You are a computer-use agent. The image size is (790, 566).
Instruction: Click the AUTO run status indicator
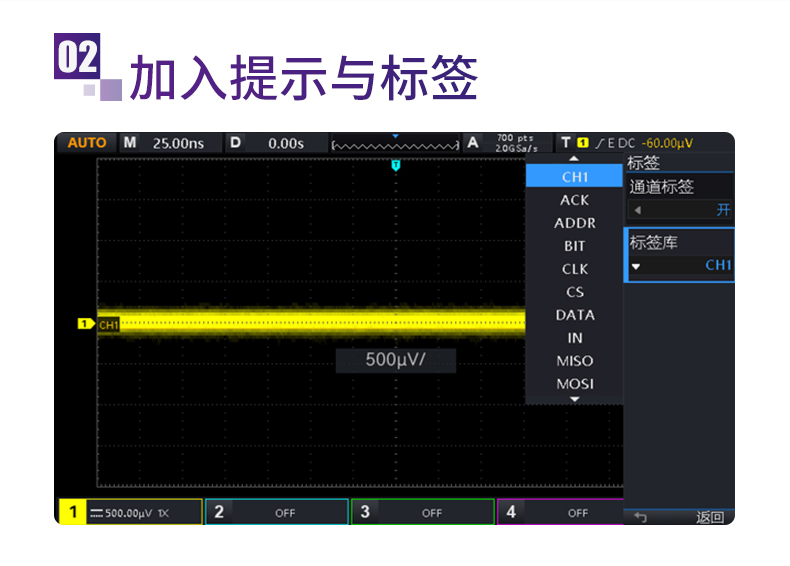coord(87,143)
